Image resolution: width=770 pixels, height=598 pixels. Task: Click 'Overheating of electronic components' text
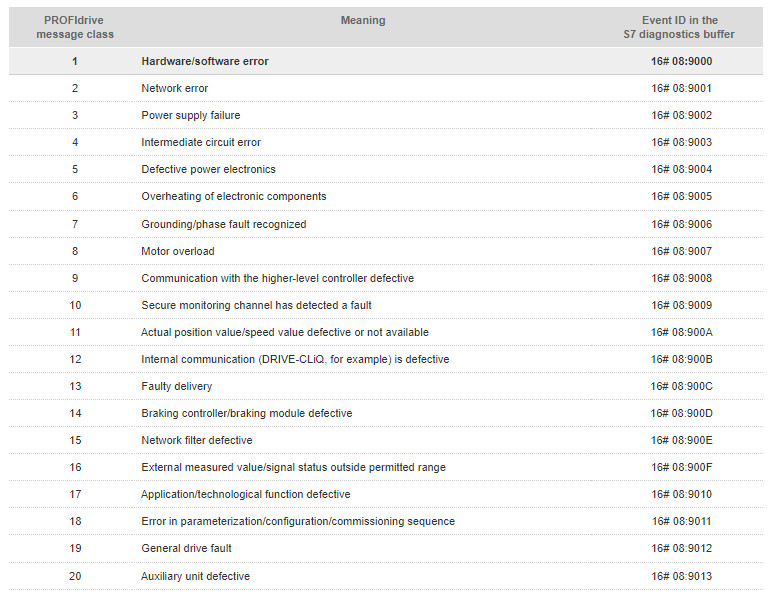tap(234, 196)
